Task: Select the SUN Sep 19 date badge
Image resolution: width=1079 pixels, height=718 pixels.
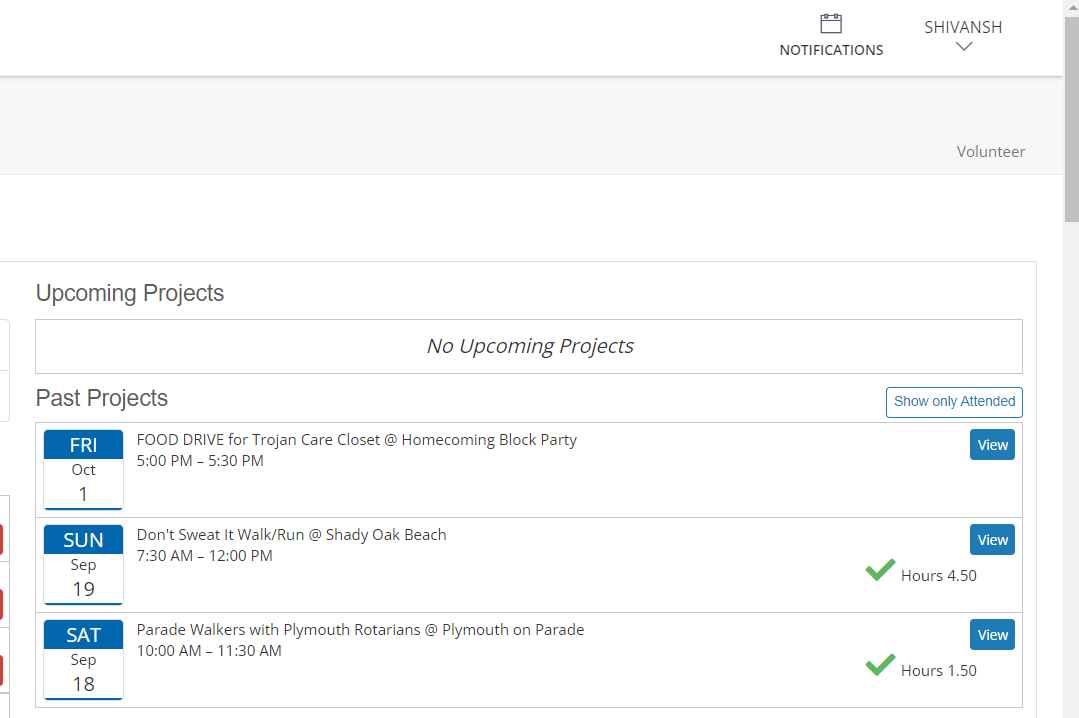Action: click(84, 564)
